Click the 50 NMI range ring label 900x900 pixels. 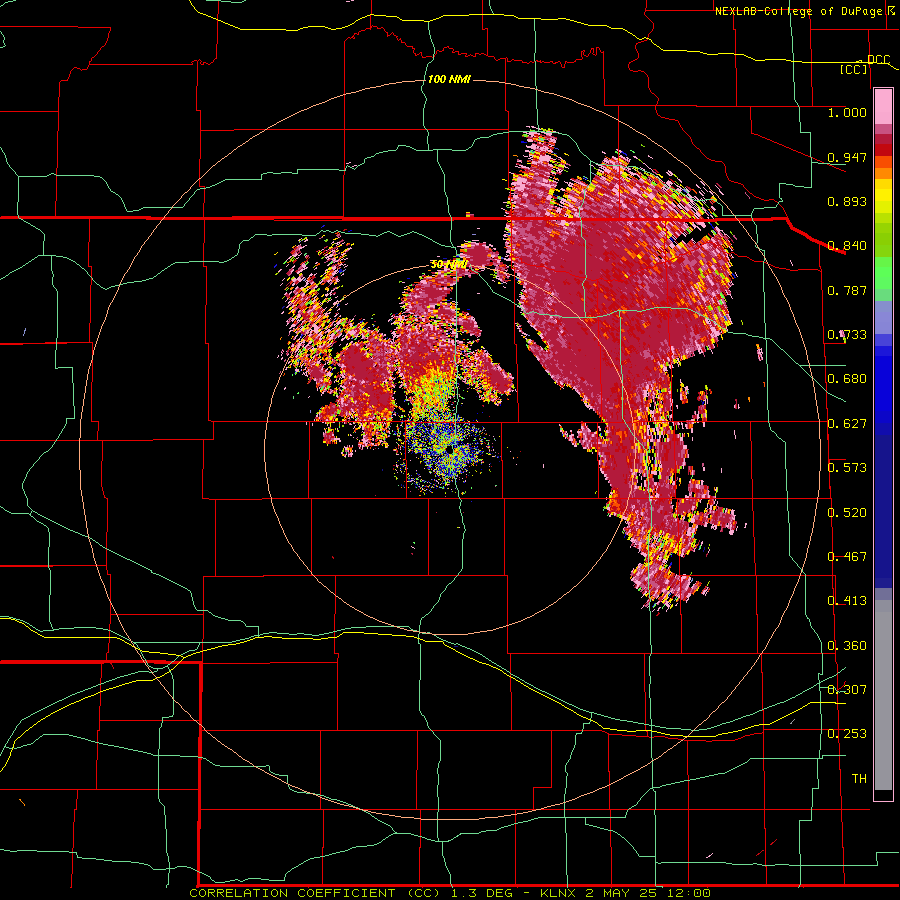448,265
